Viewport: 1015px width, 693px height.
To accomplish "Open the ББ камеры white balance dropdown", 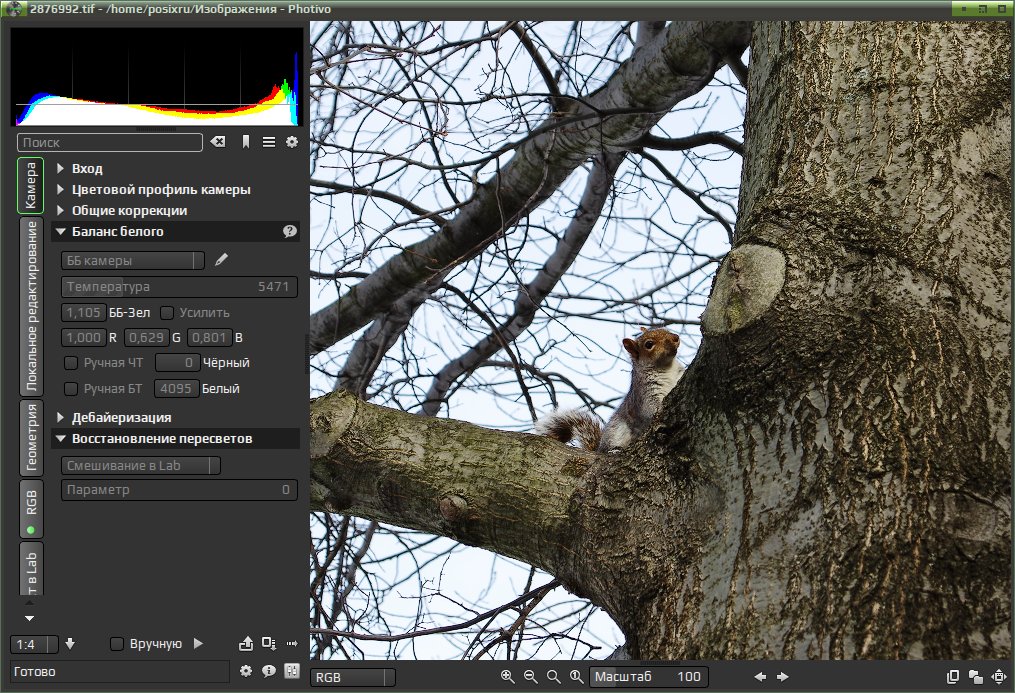I will [133, 260].
